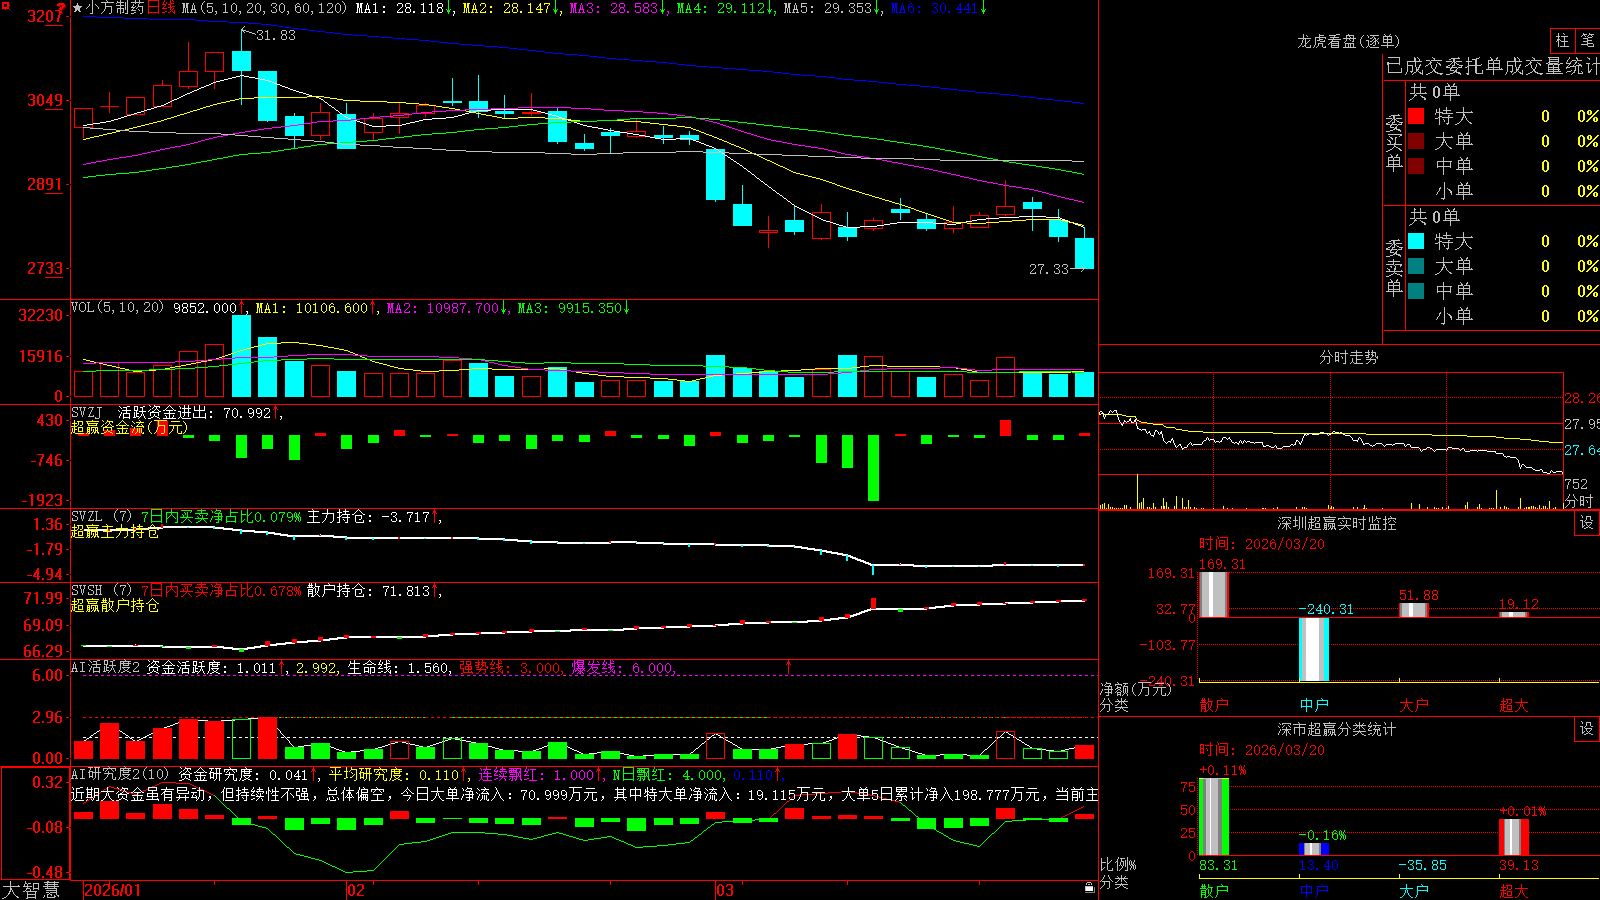Click the MA1: 28.118 value
This screenshot has height=900, width=1600.
click(404, 8)
